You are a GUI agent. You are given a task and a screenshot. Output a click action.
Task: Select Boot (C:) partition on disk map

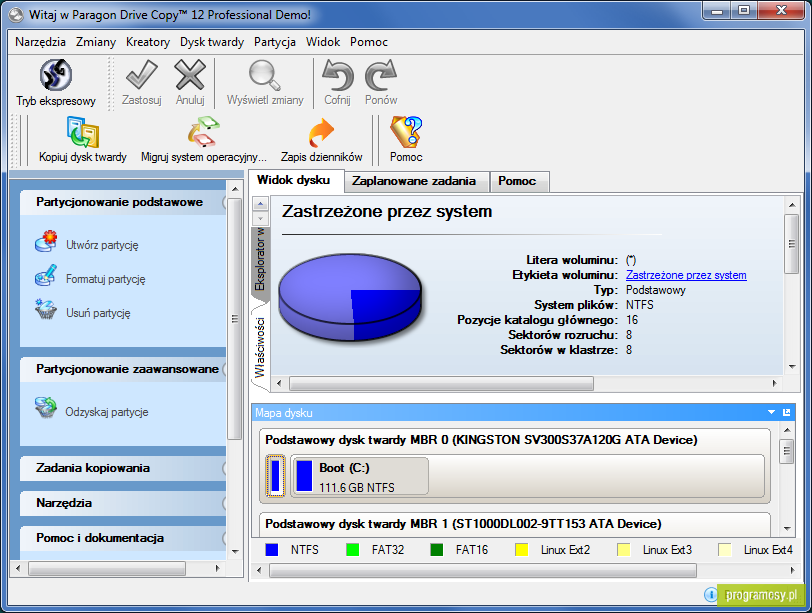[359, 476]
